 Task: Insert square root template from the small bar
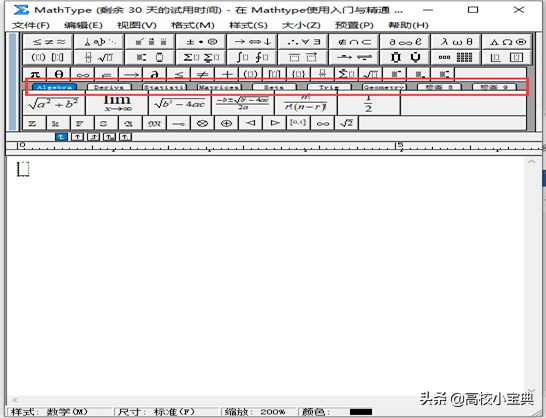[371, 74]
